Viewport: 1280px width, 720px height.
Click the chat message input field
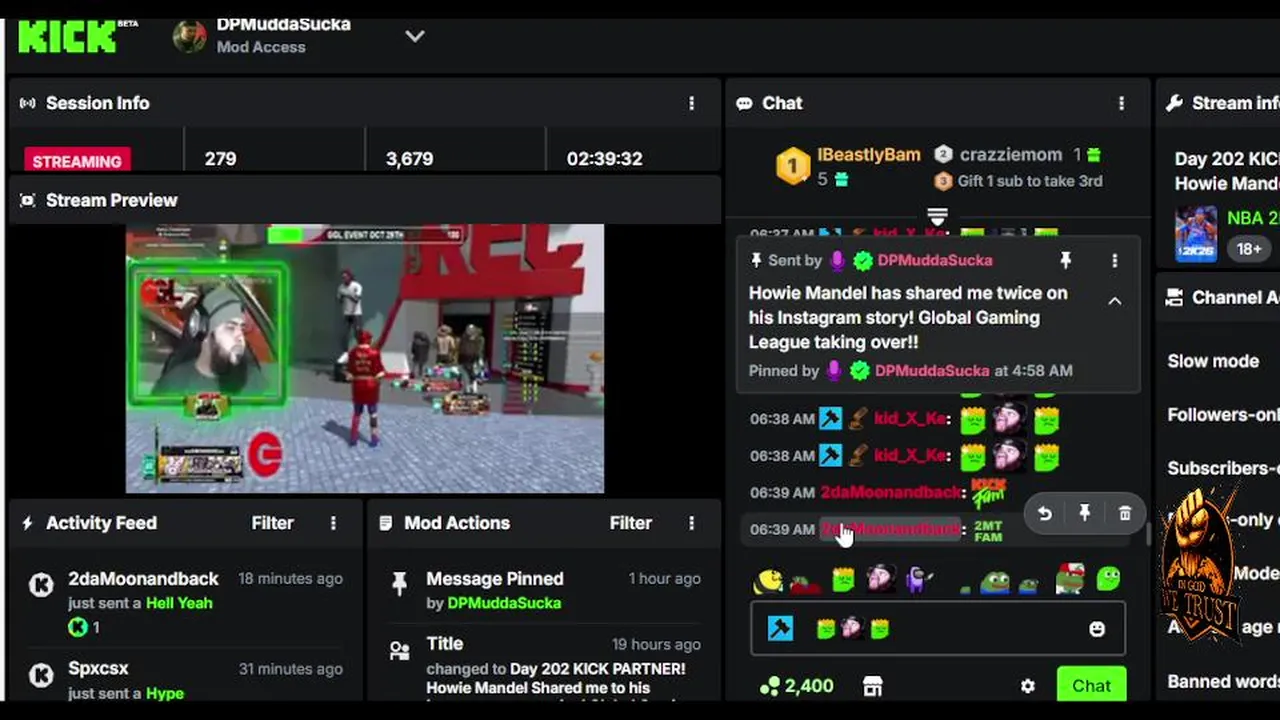point(938,628)
